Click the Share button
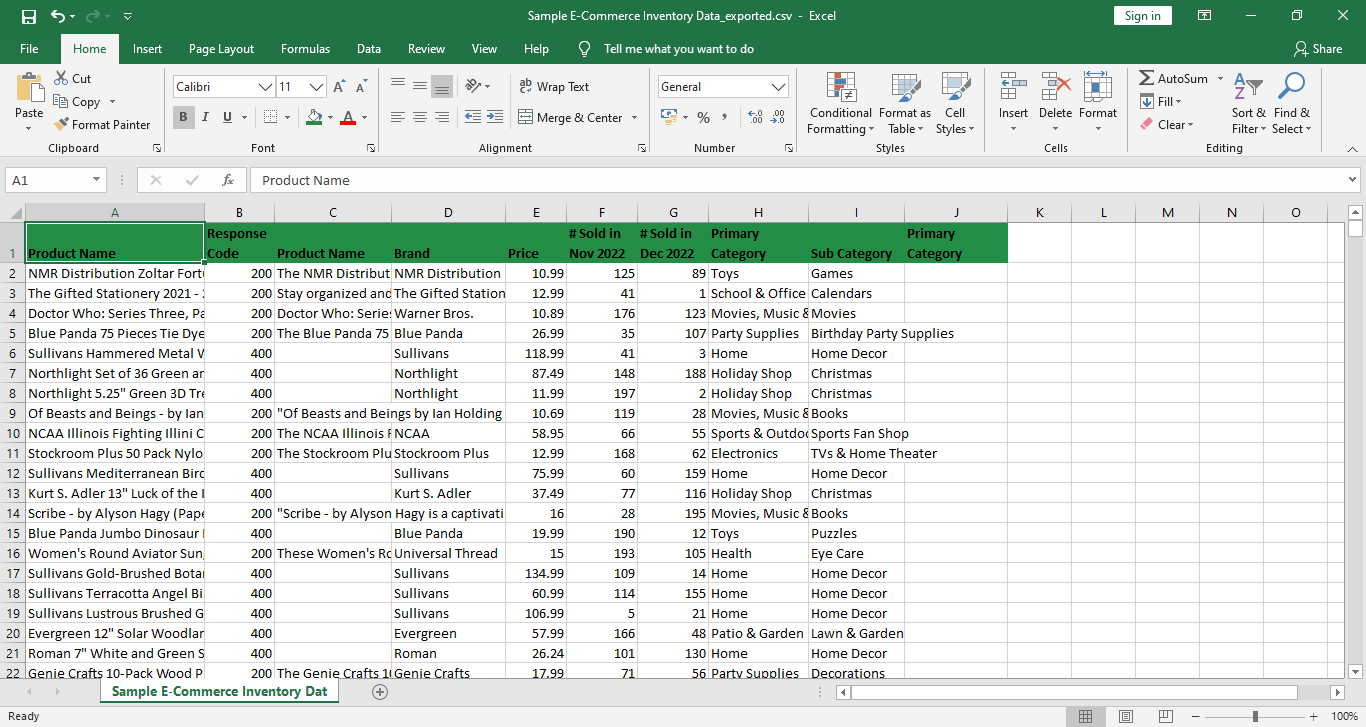Image resolution: width=1366 pixels, height=727 pixels. tap(1318, 48)
